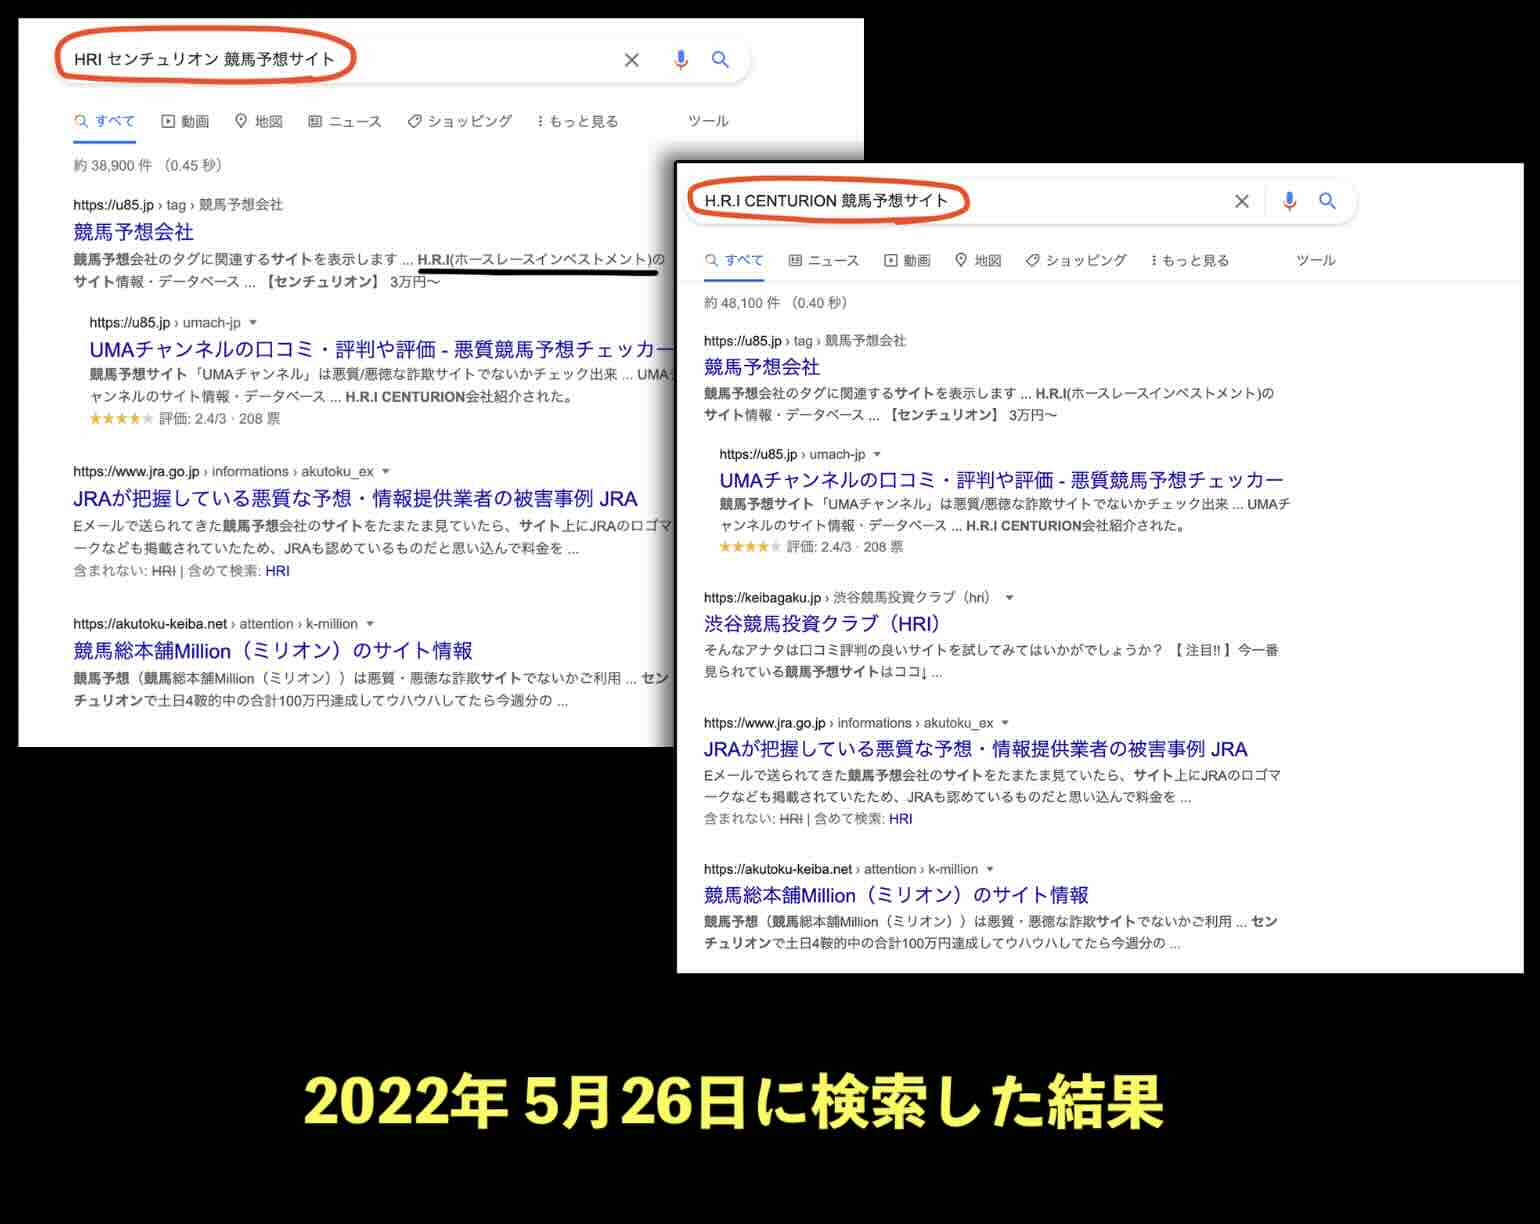Viewport: 1540px width, 1224px height.
Task: Click 含めて検索 HRI link in right window
Action: [x=900, y=819]
